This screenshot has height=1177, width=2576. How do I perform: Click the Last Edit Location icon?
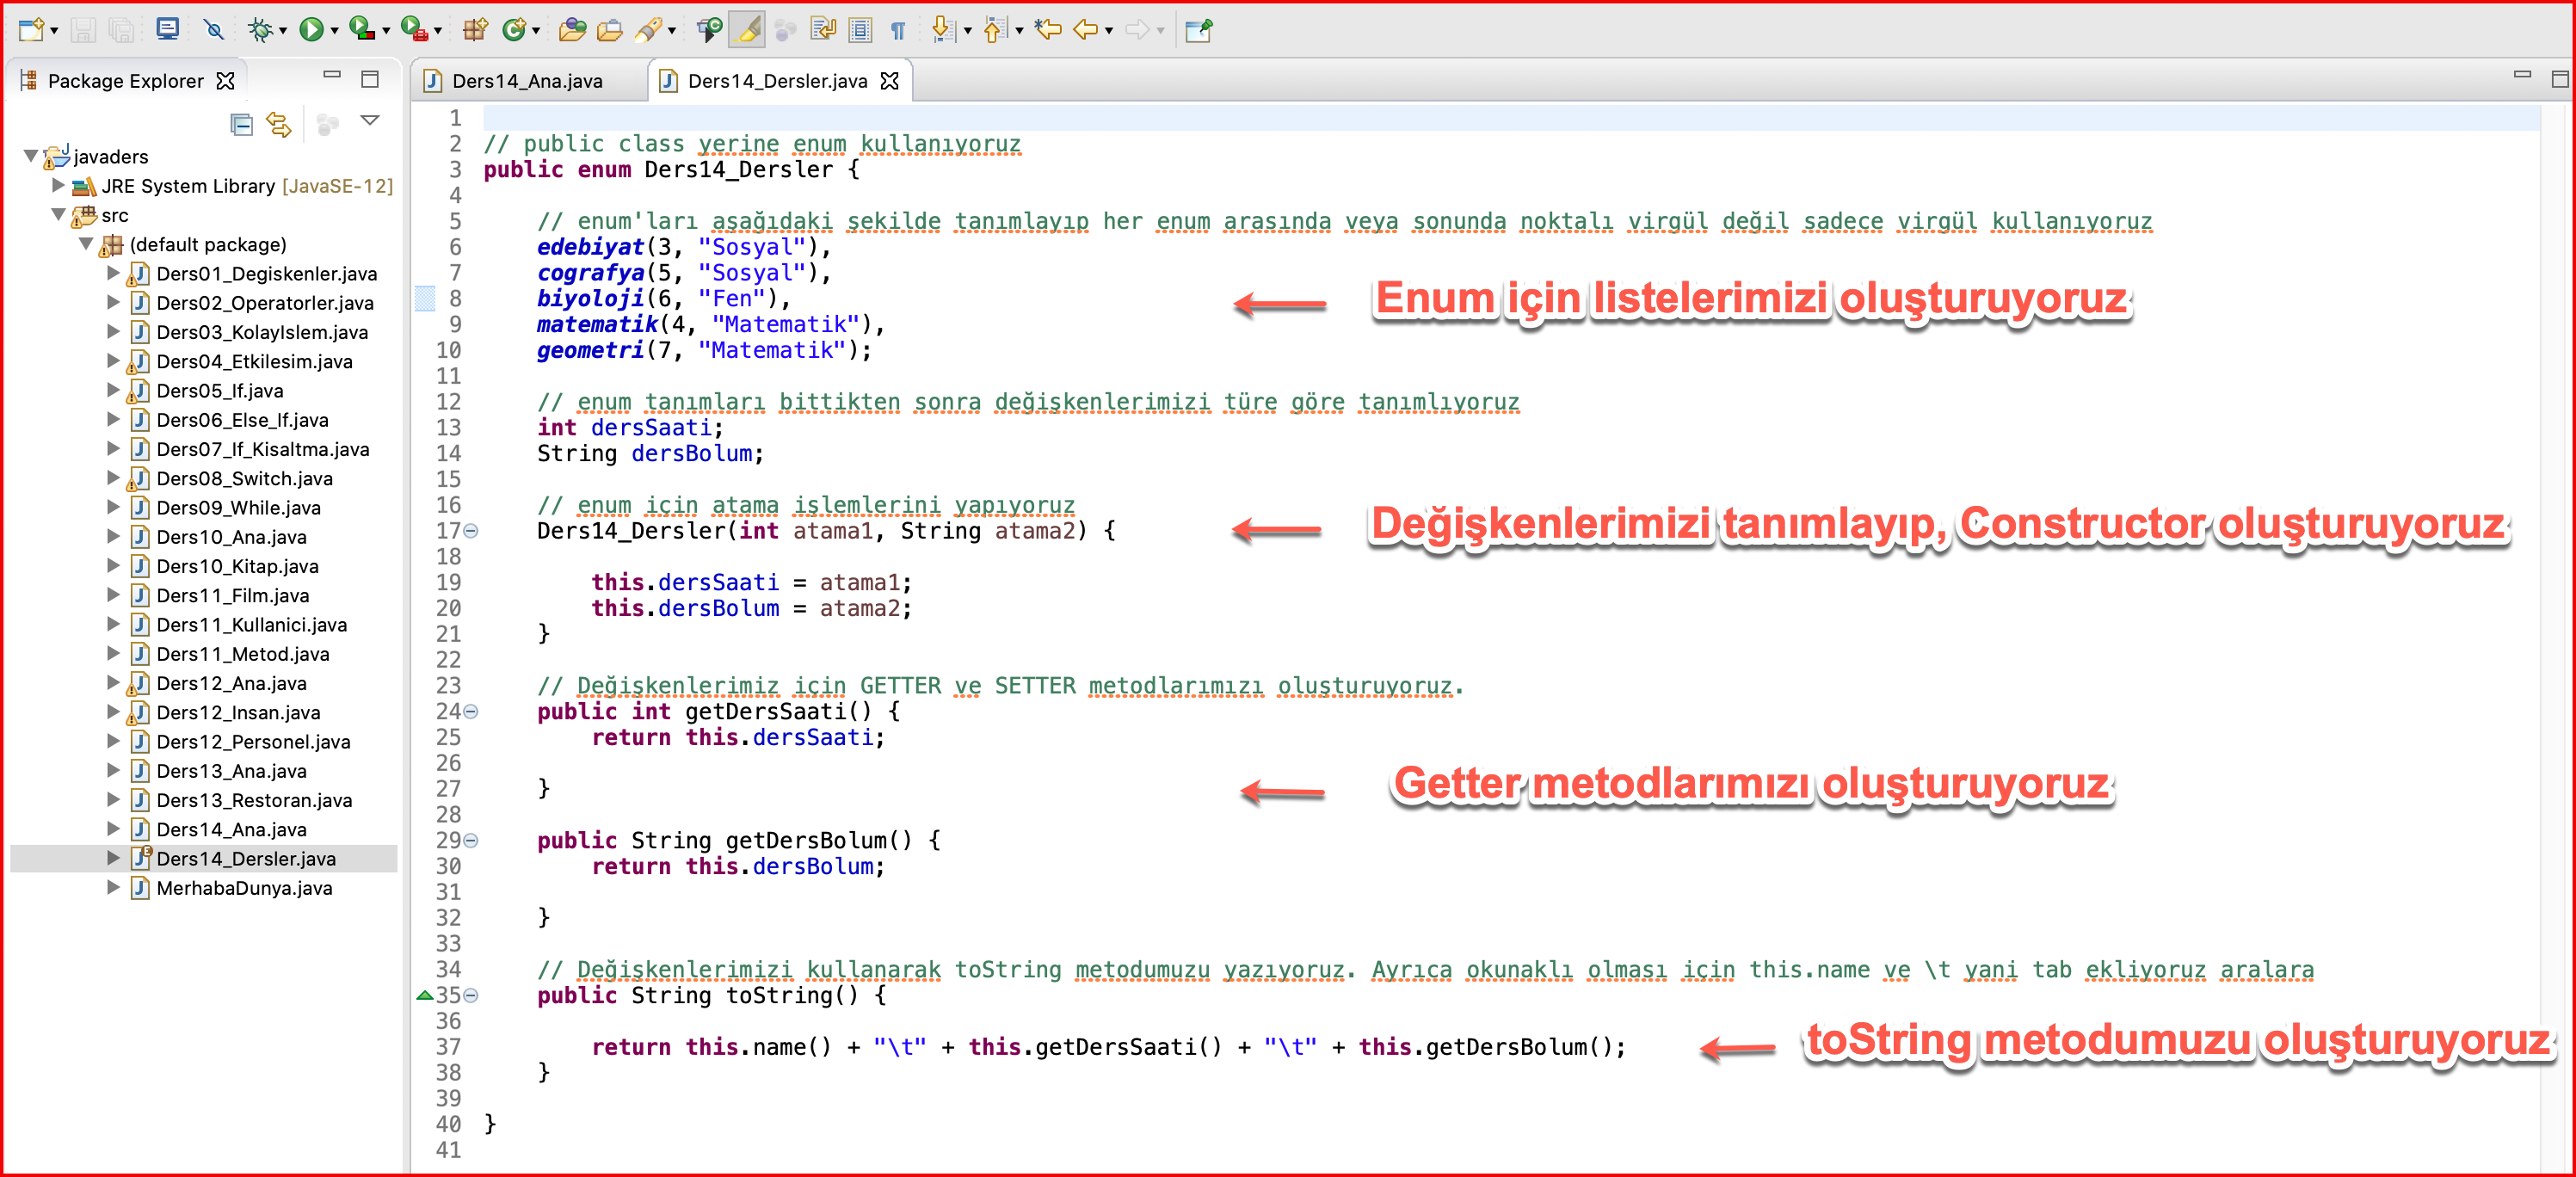[1048, 30]
